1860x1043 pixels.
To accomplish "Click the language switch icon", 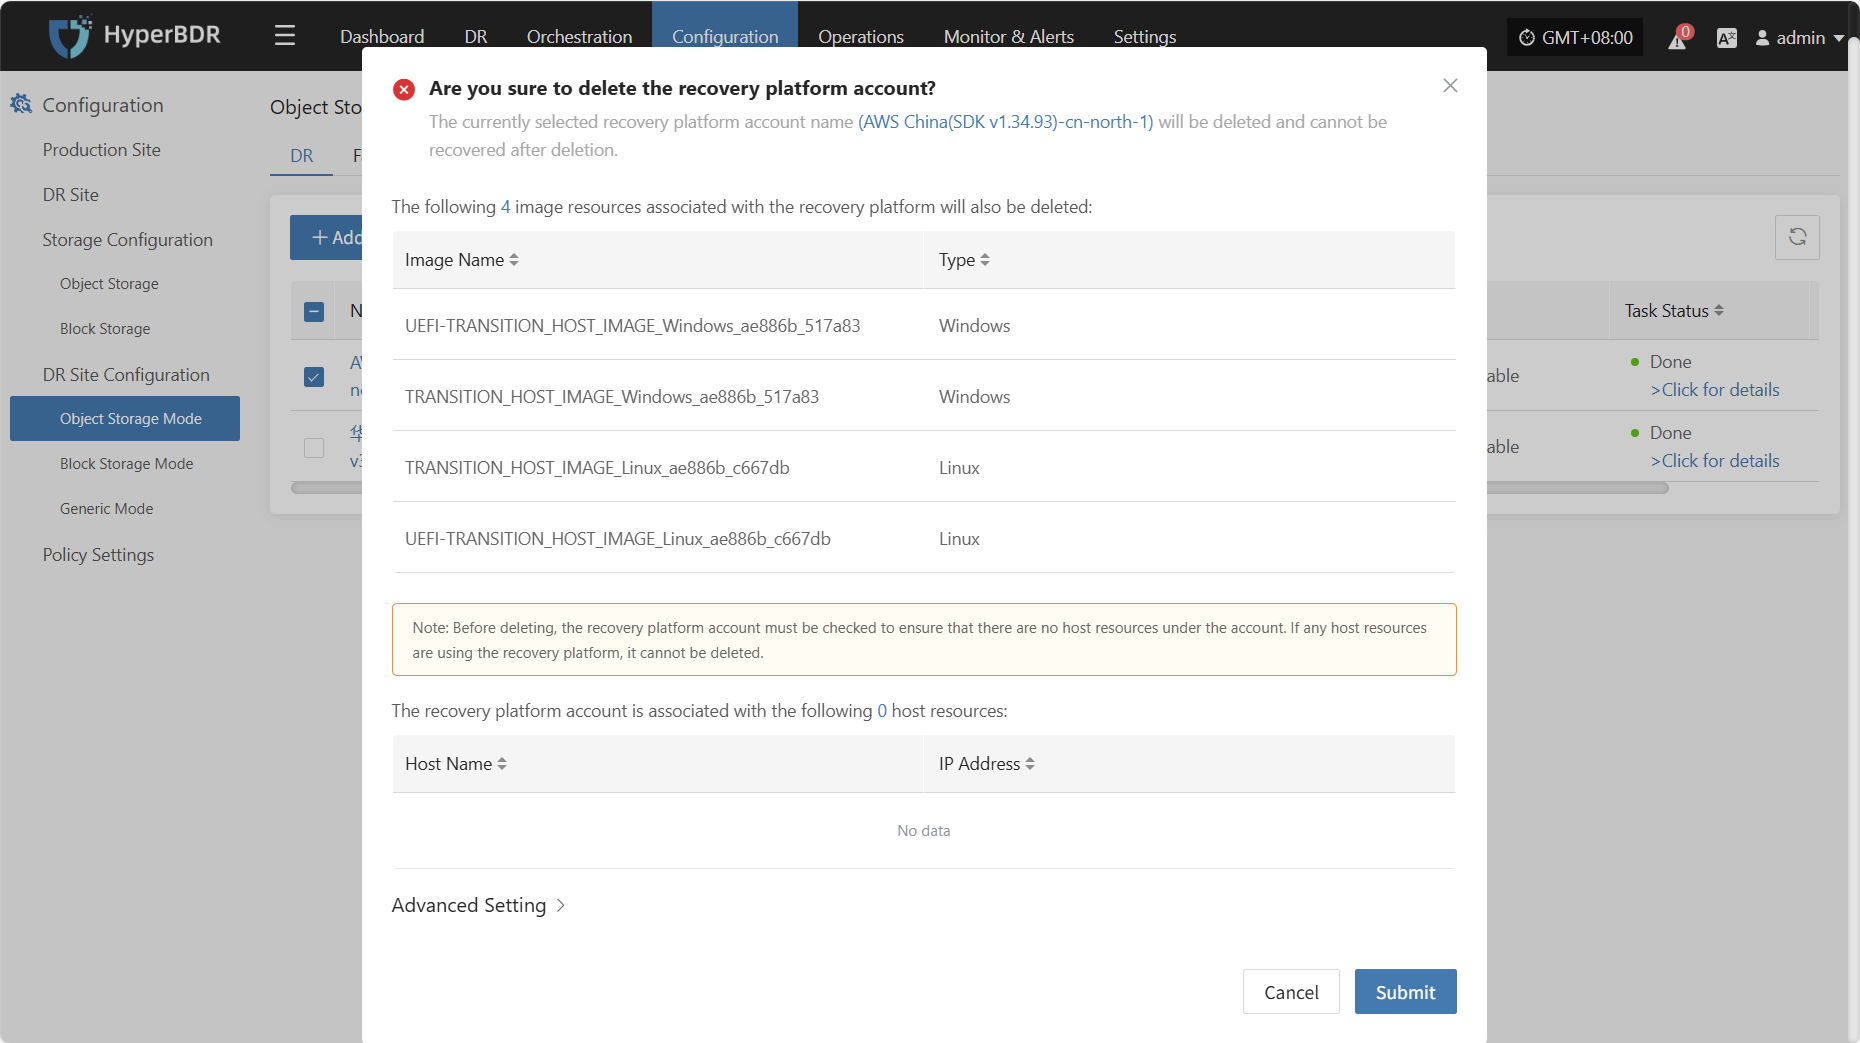I will coord(1726,38).
